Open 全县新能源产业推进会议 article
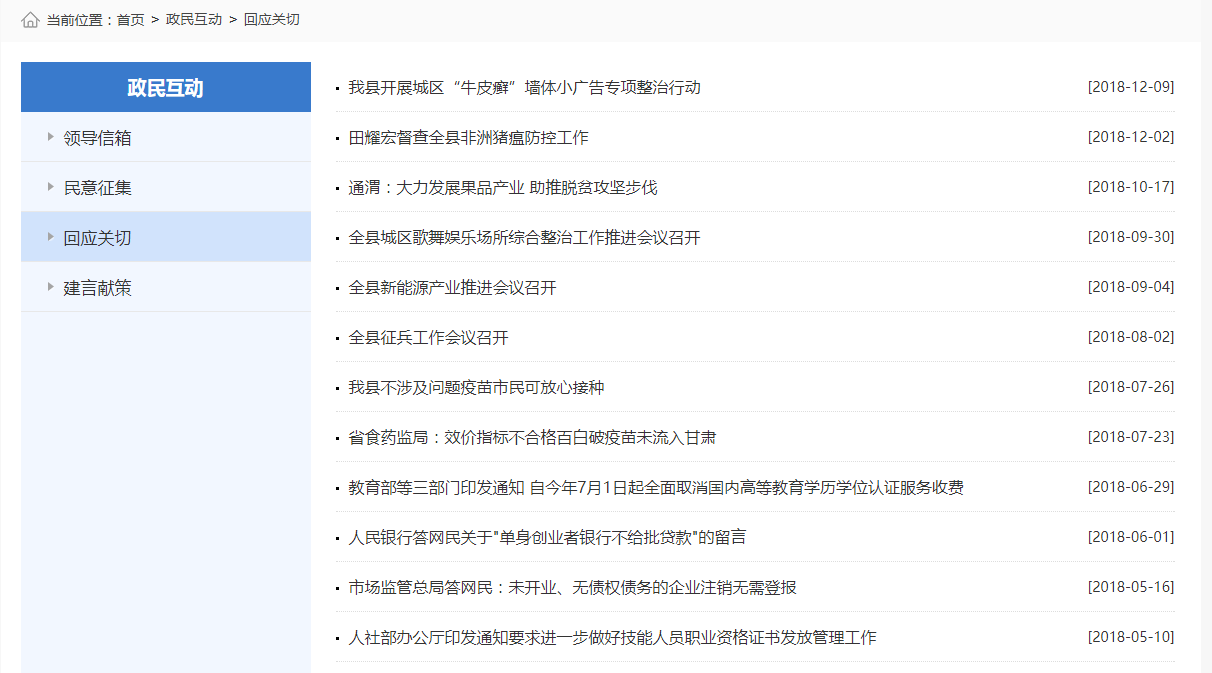The width and height of the screenshot is (1212, 673). (452, 288)
